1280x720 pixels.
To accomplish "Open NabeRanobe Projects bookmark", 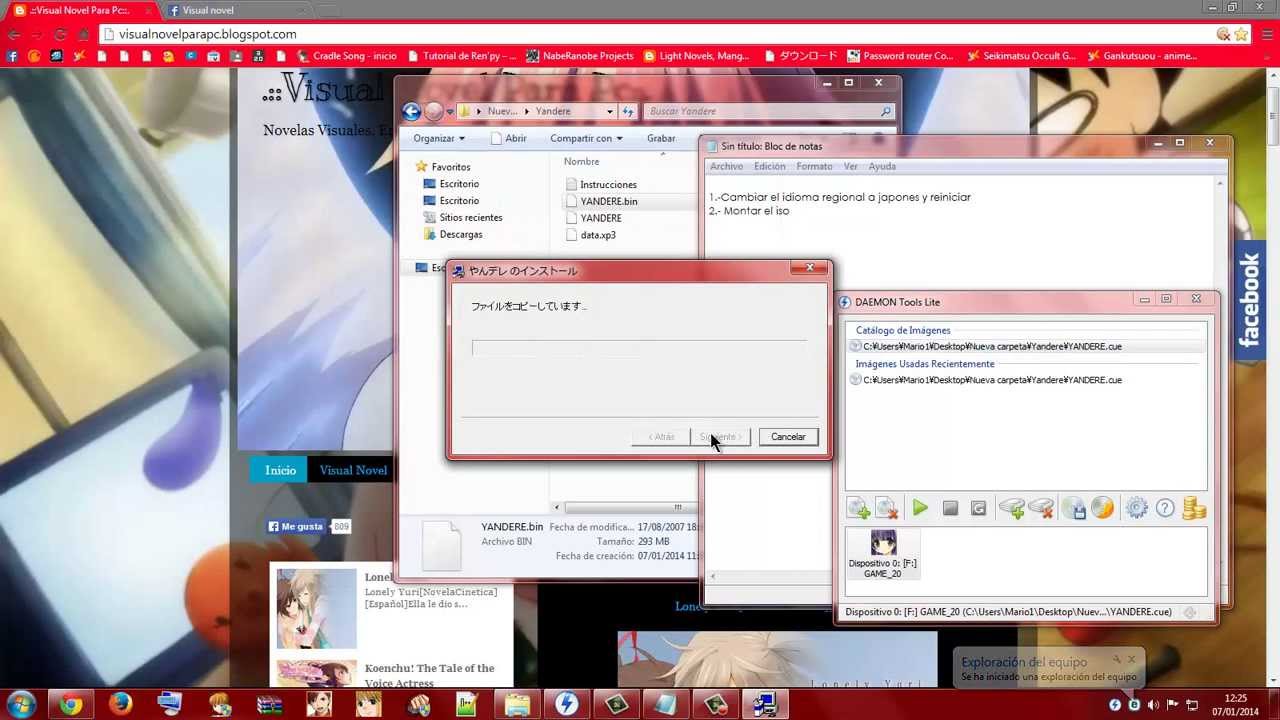I will click(x=580, y=56).
